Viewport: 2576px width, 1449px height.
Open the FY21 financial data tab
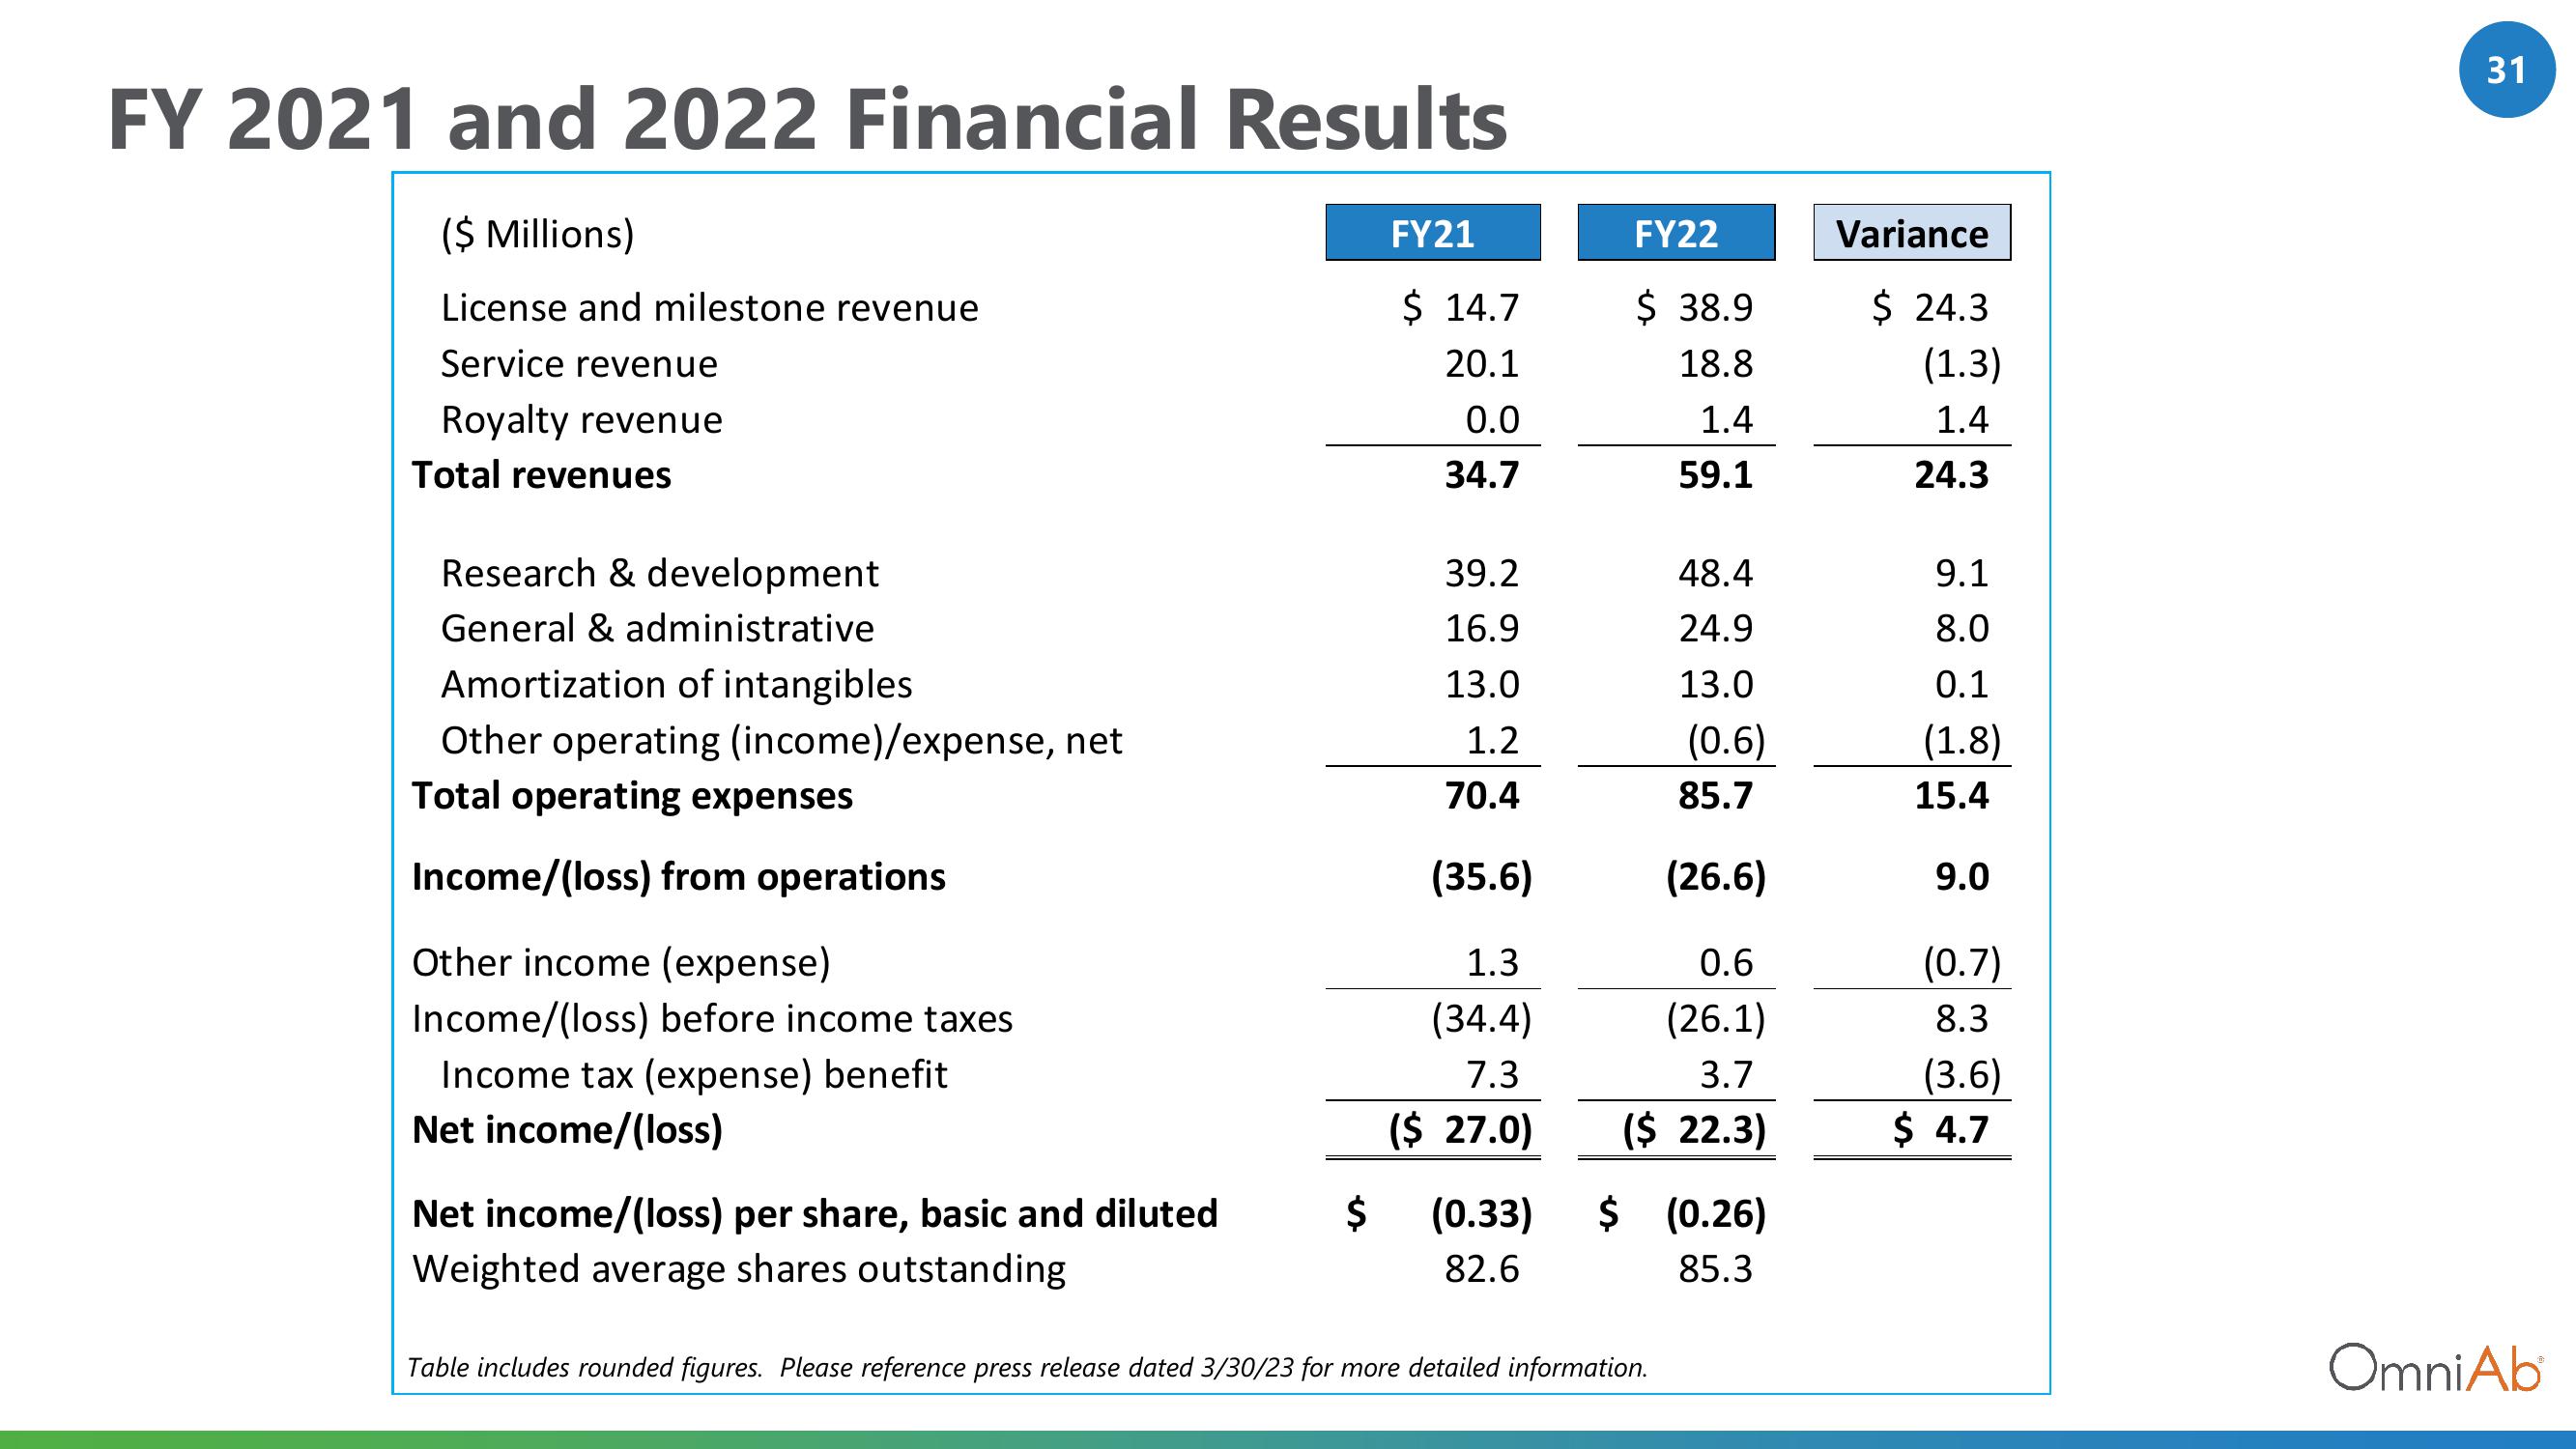(1431, 232)
